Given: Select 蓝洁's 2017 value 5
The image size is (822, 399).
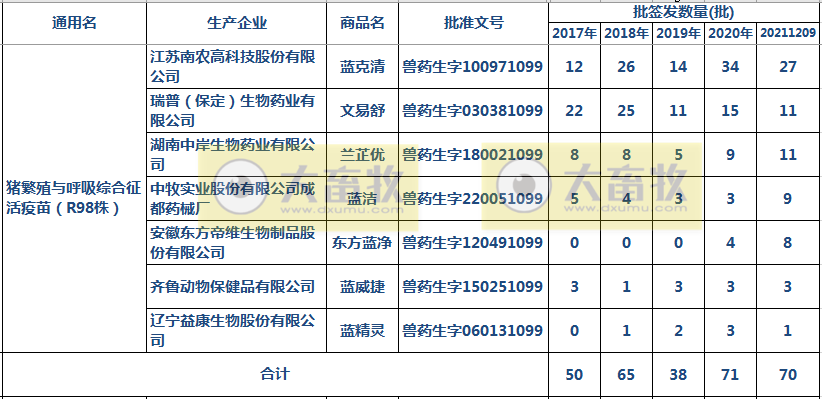Looking at the screenshot, I should [x=575, y=199].
